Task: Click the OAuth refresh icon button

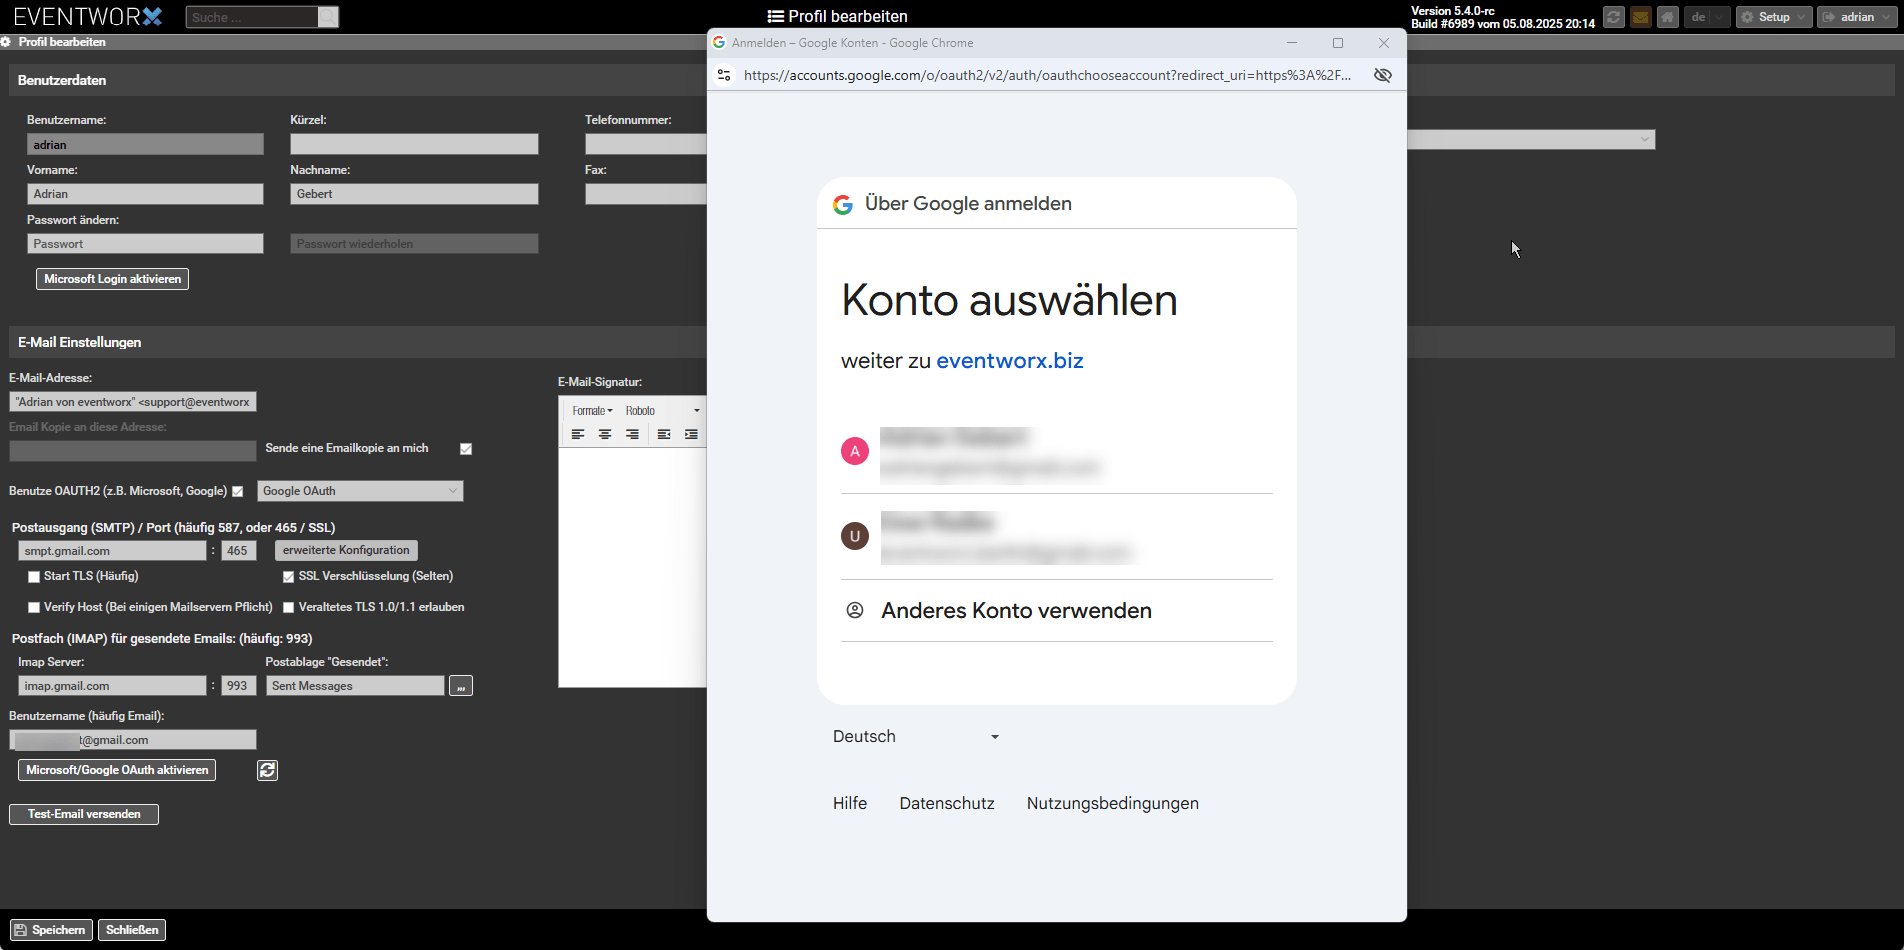Action: coord(267,770)
